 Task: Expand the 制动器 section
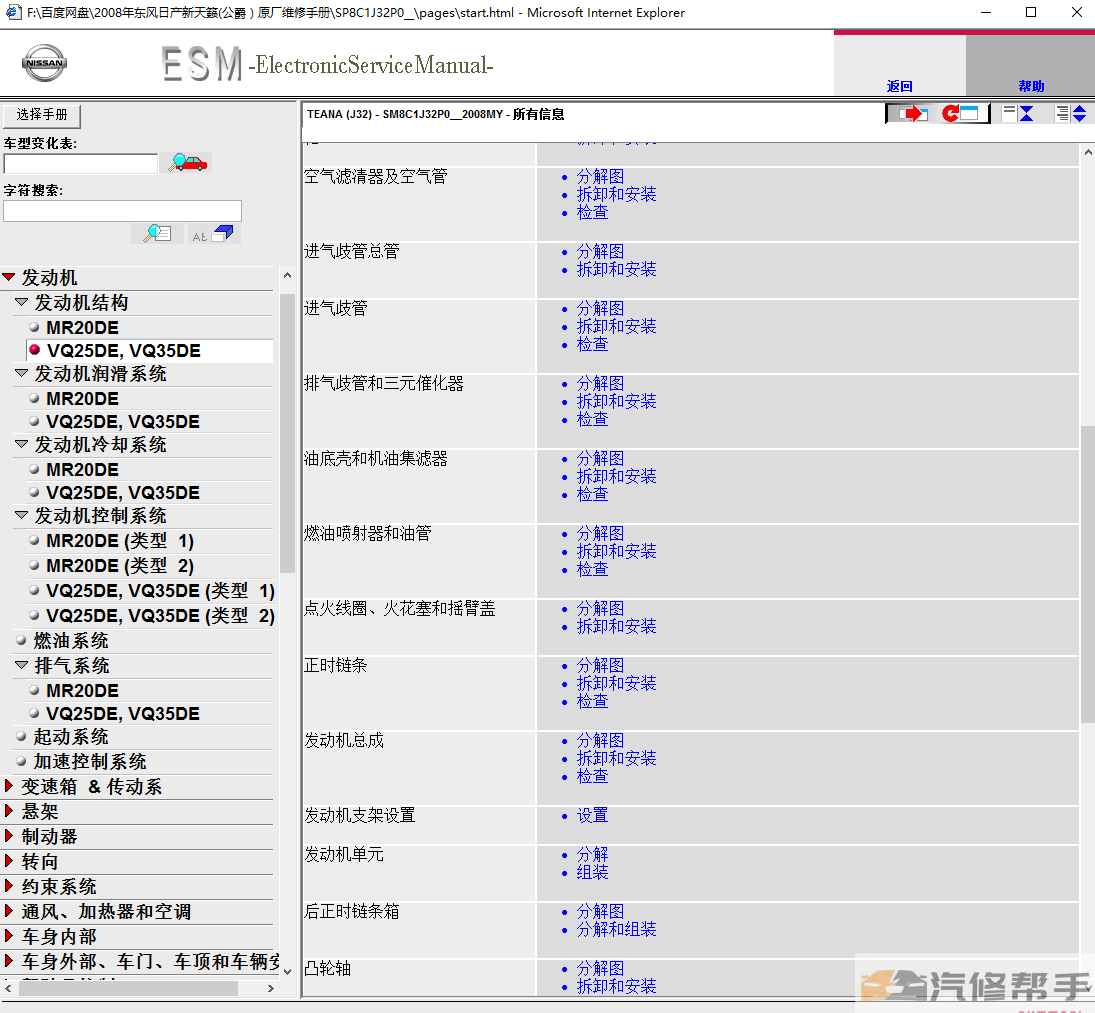[9, 836]
